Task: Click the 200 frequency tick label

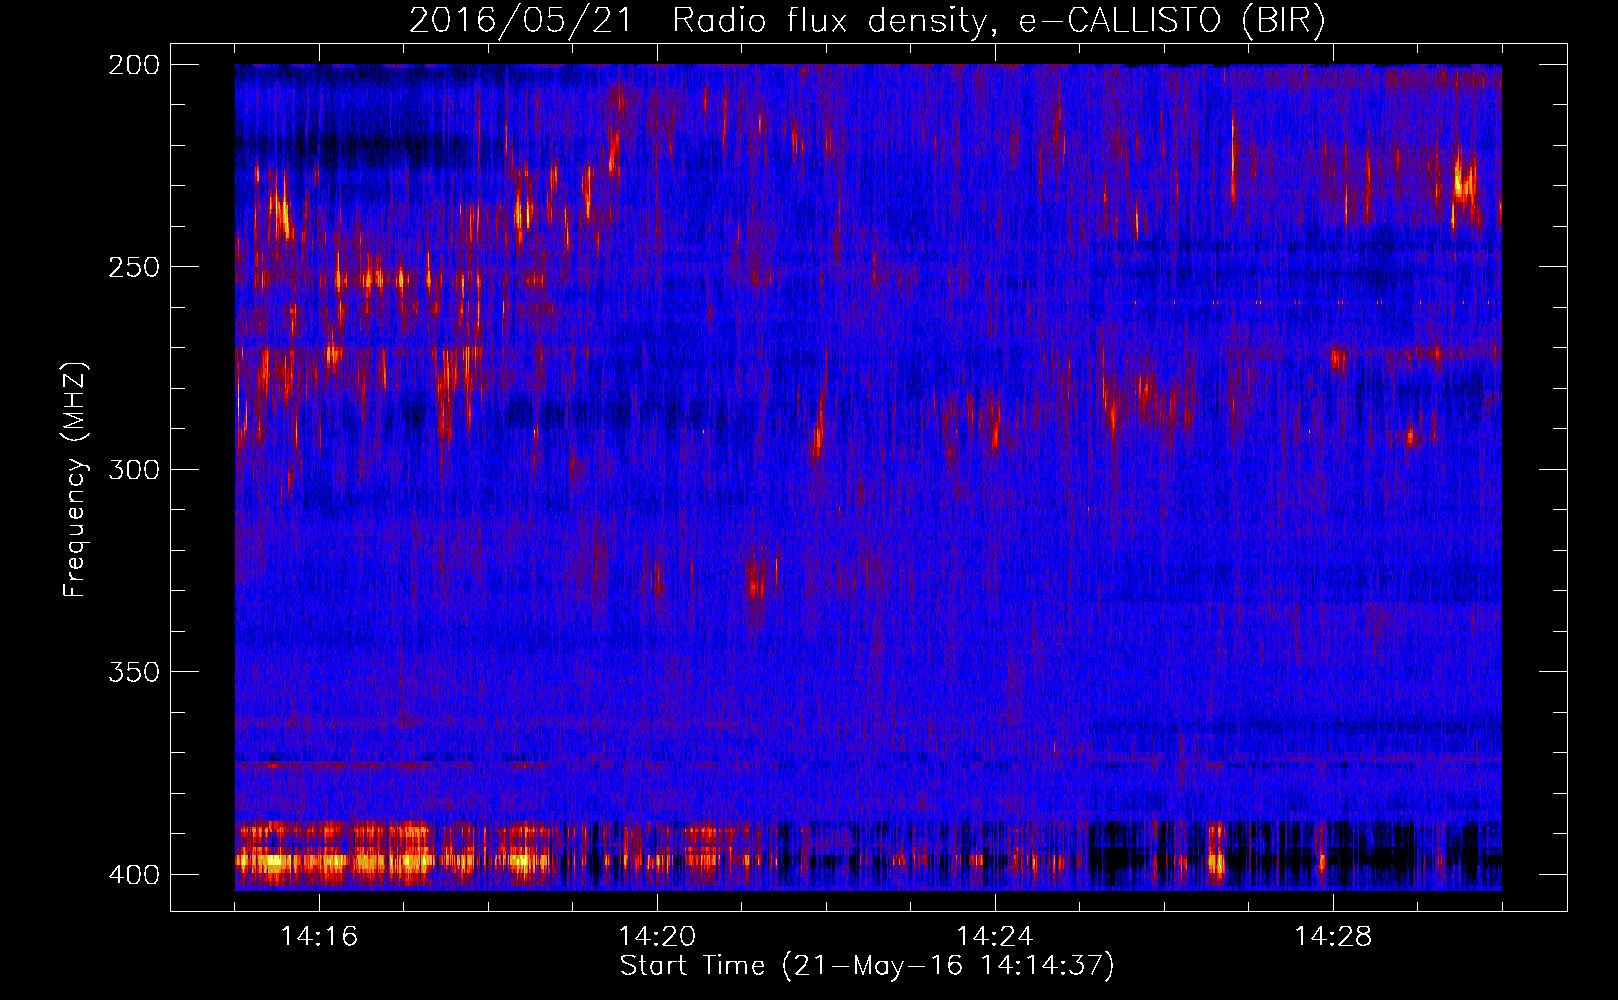Action: tap(133, 64)
